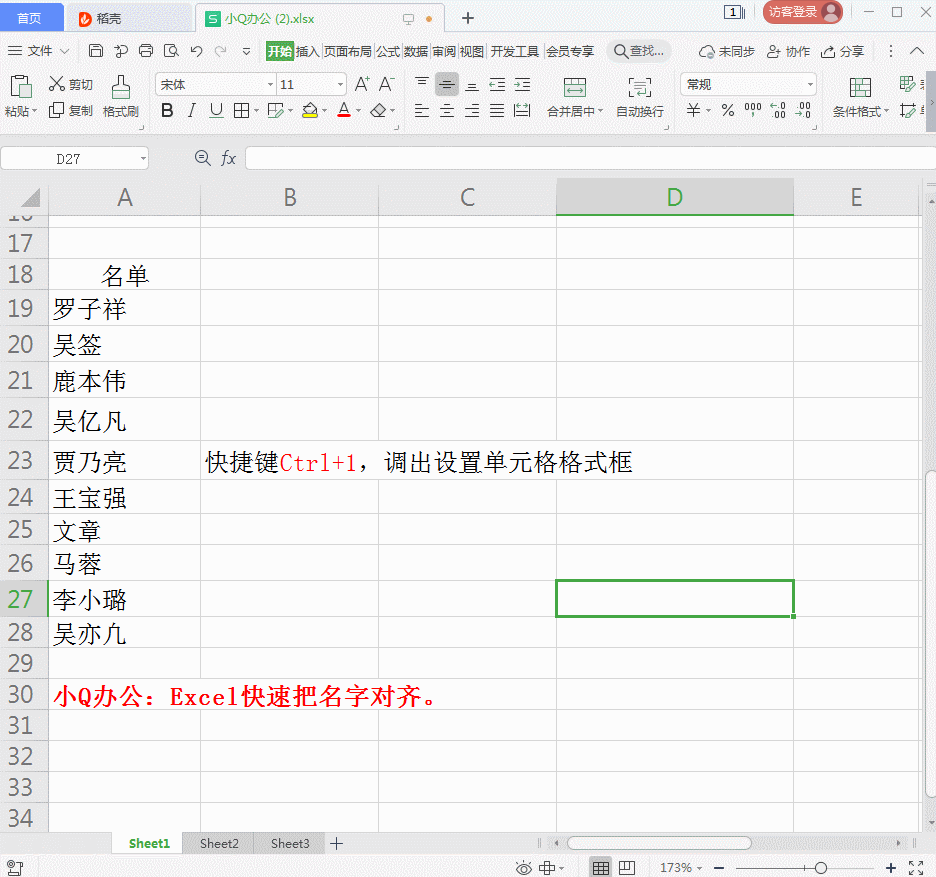Open the 条件格式 conditional formatting button
Viewport: 936px width, 877px height.
coord(860,97)
